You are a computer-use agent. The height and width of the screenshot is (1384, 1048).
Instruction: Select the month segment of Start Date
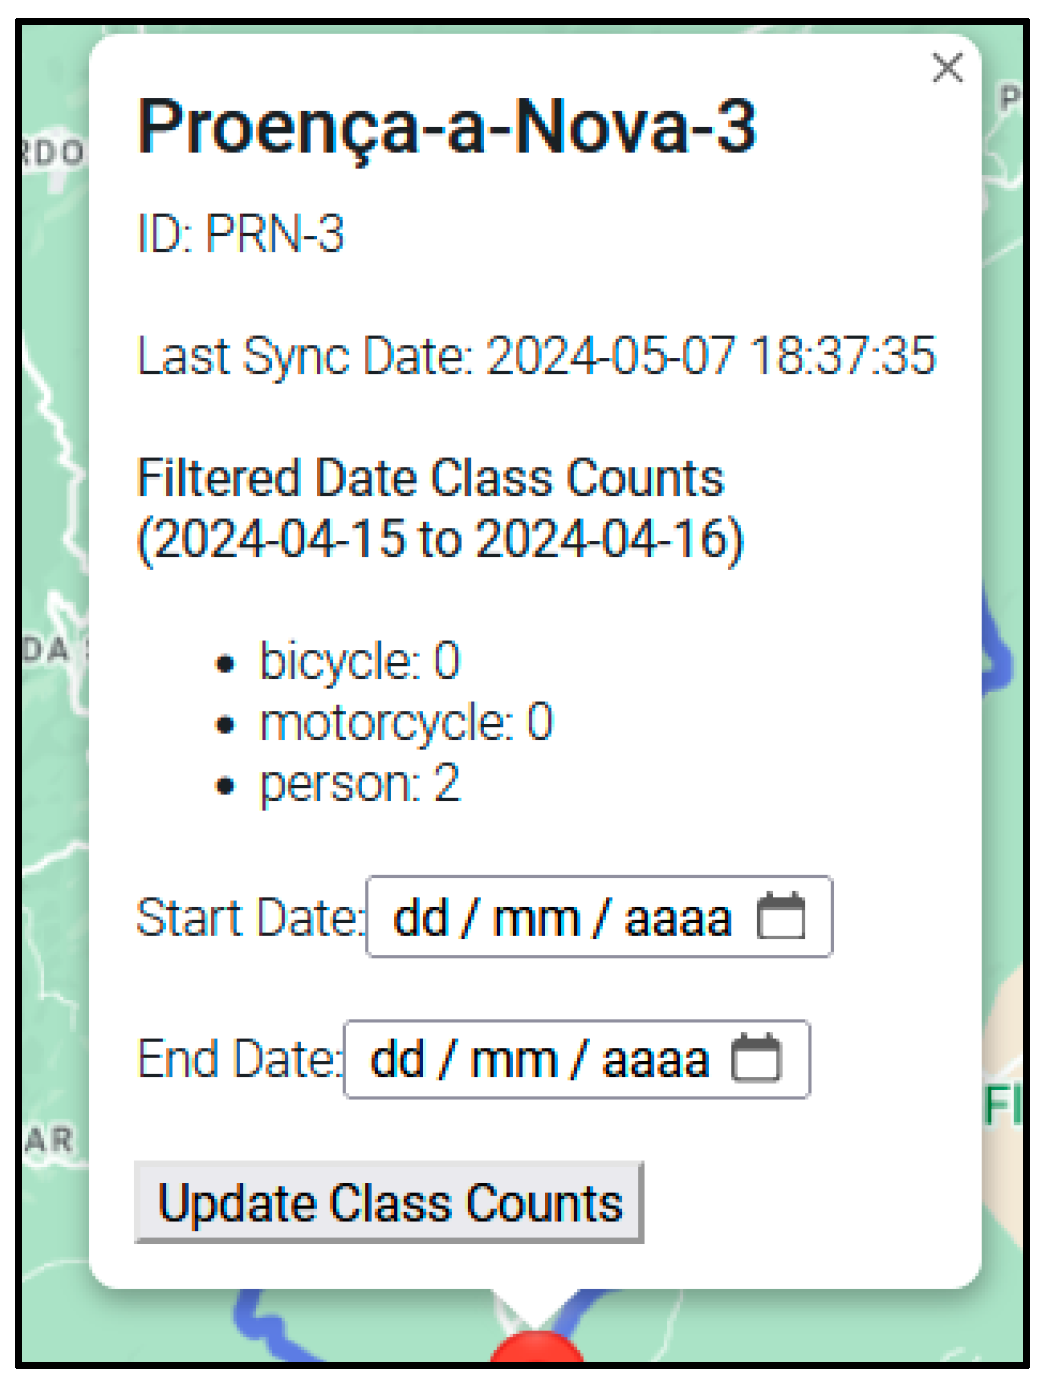536,918
